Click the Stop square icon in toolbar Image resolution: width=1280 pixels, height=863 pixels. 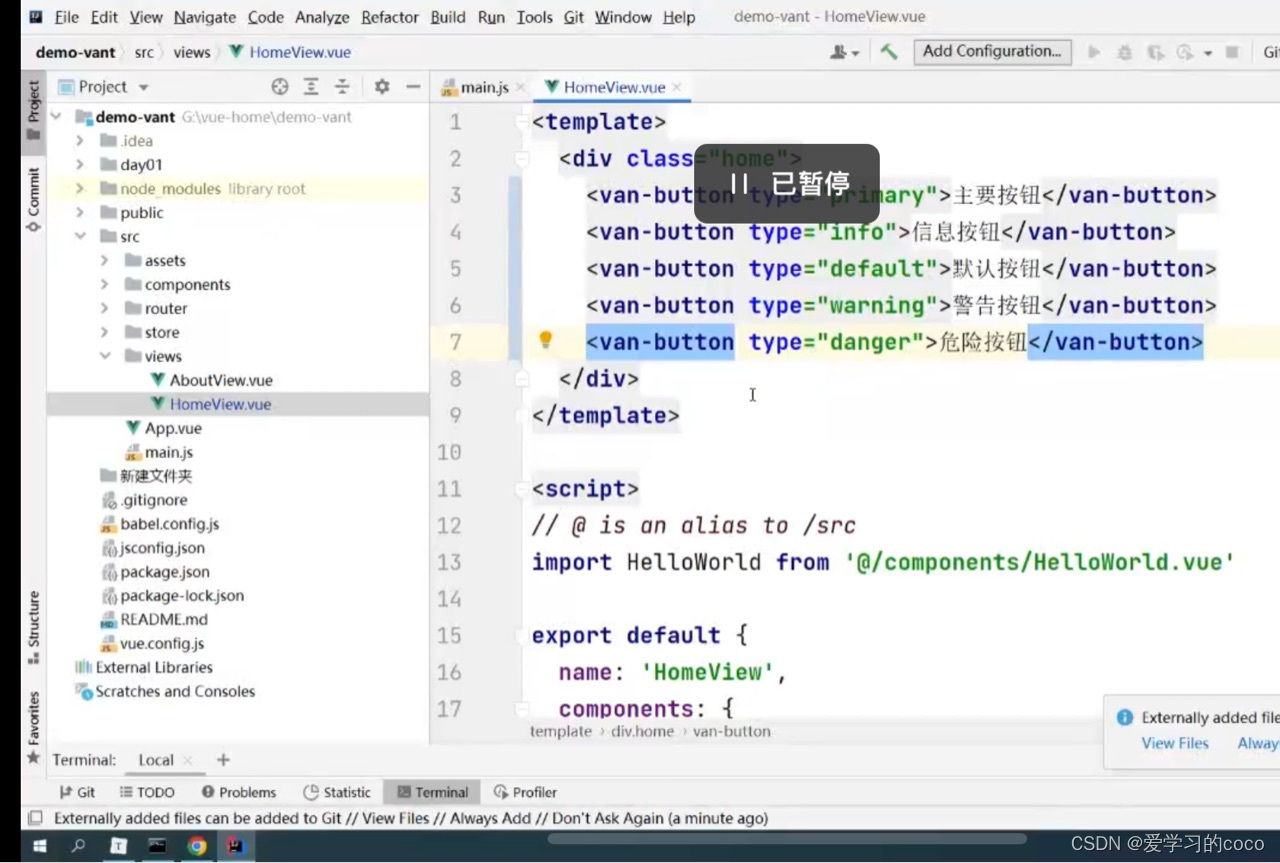[1232, 52]
